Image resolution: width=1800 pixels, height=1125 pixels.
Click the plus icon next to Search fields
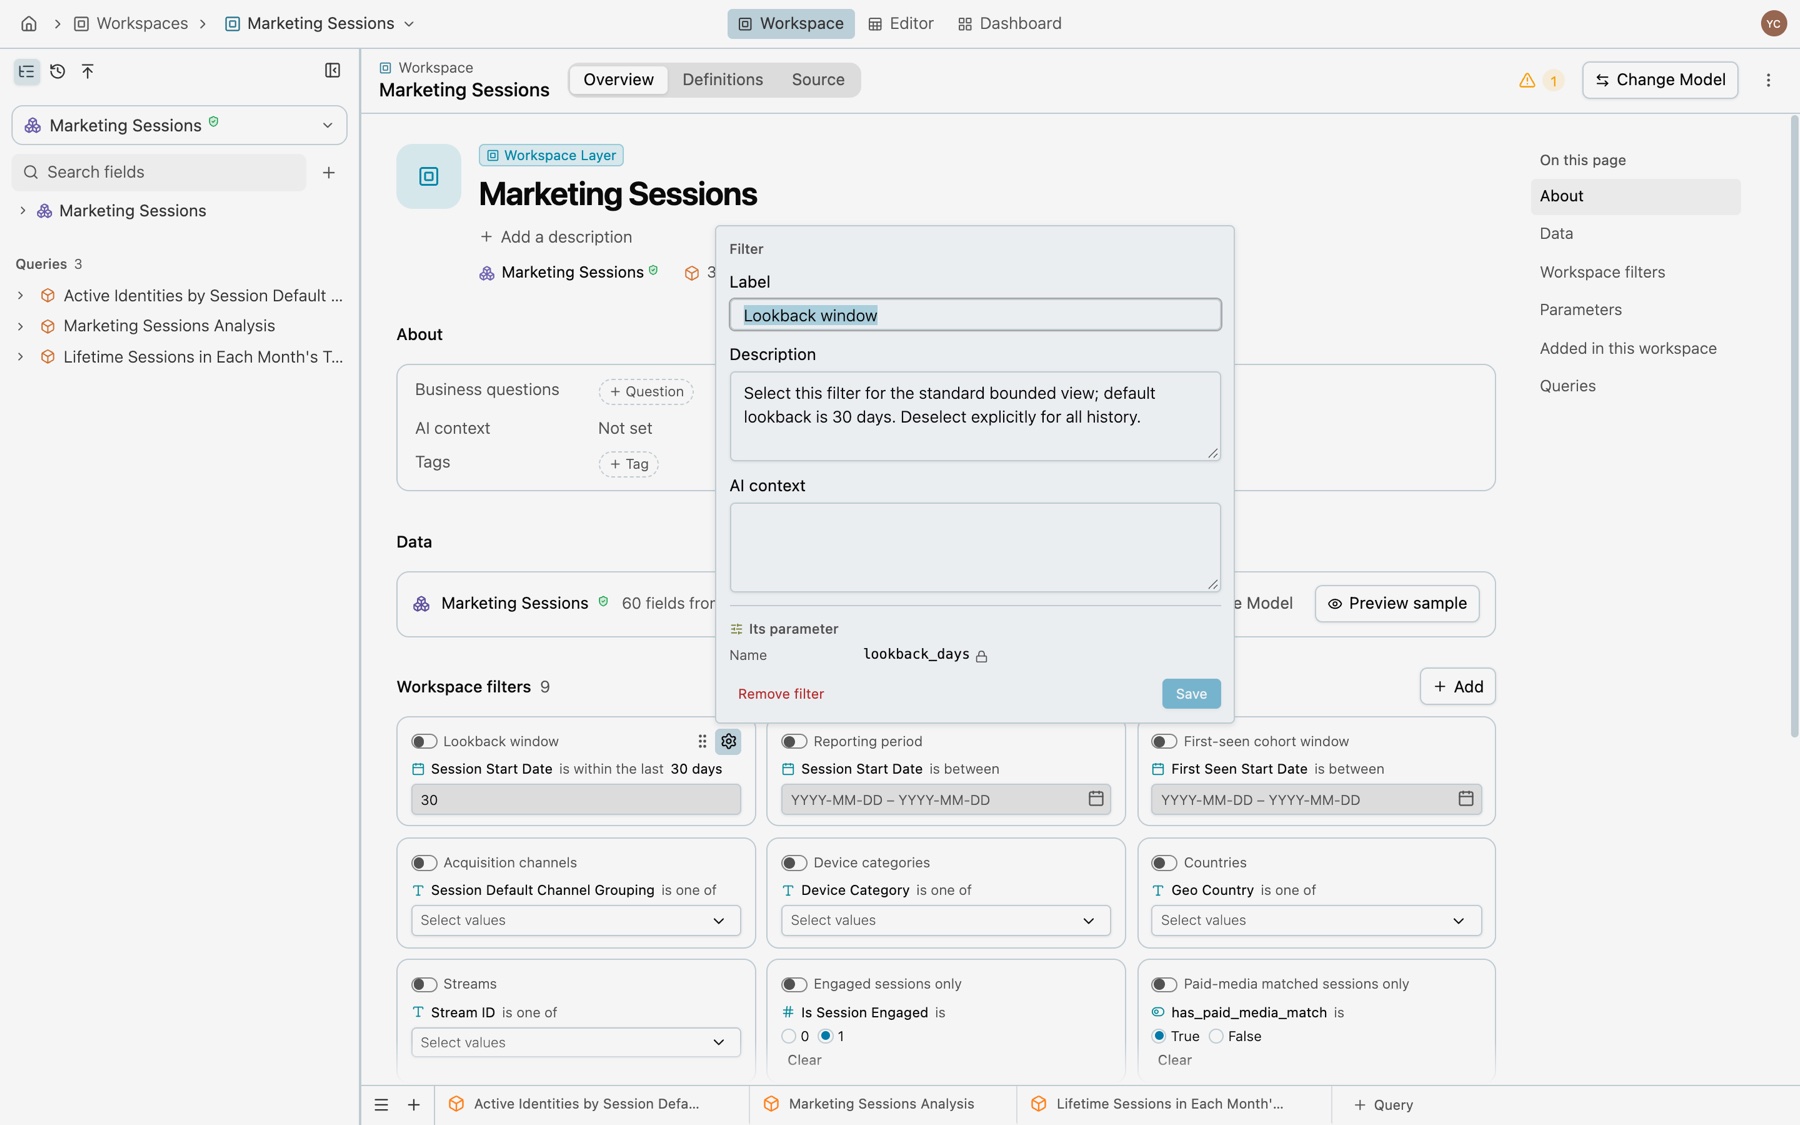coord(328,172)
